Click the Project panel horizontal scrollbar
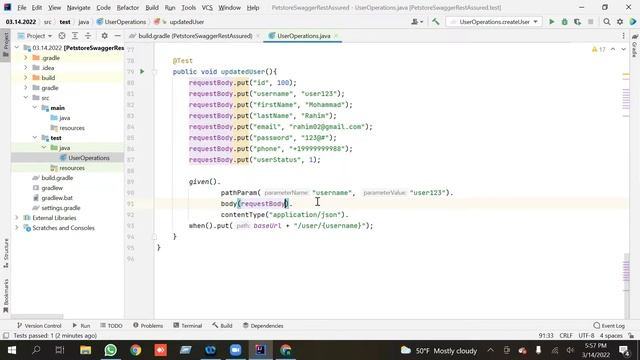This screenshot has width=640, height=360. 37,316
